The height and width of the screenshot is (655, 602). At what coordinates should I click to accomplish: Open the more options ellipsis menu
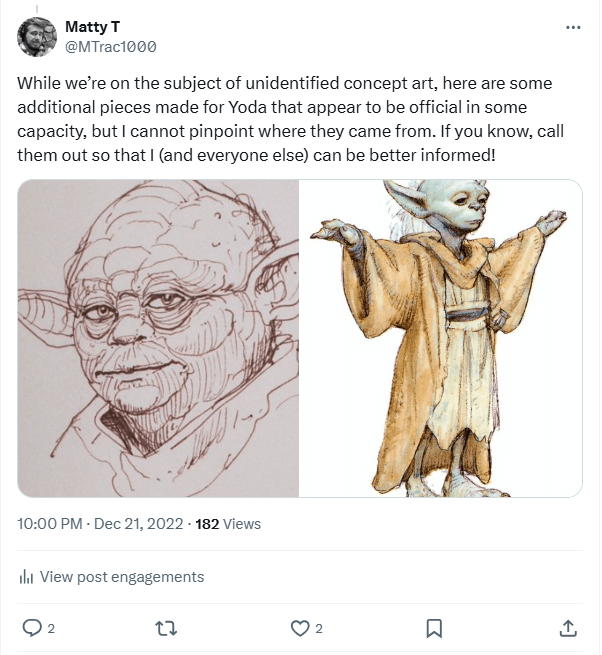click(x=572, y=28)
